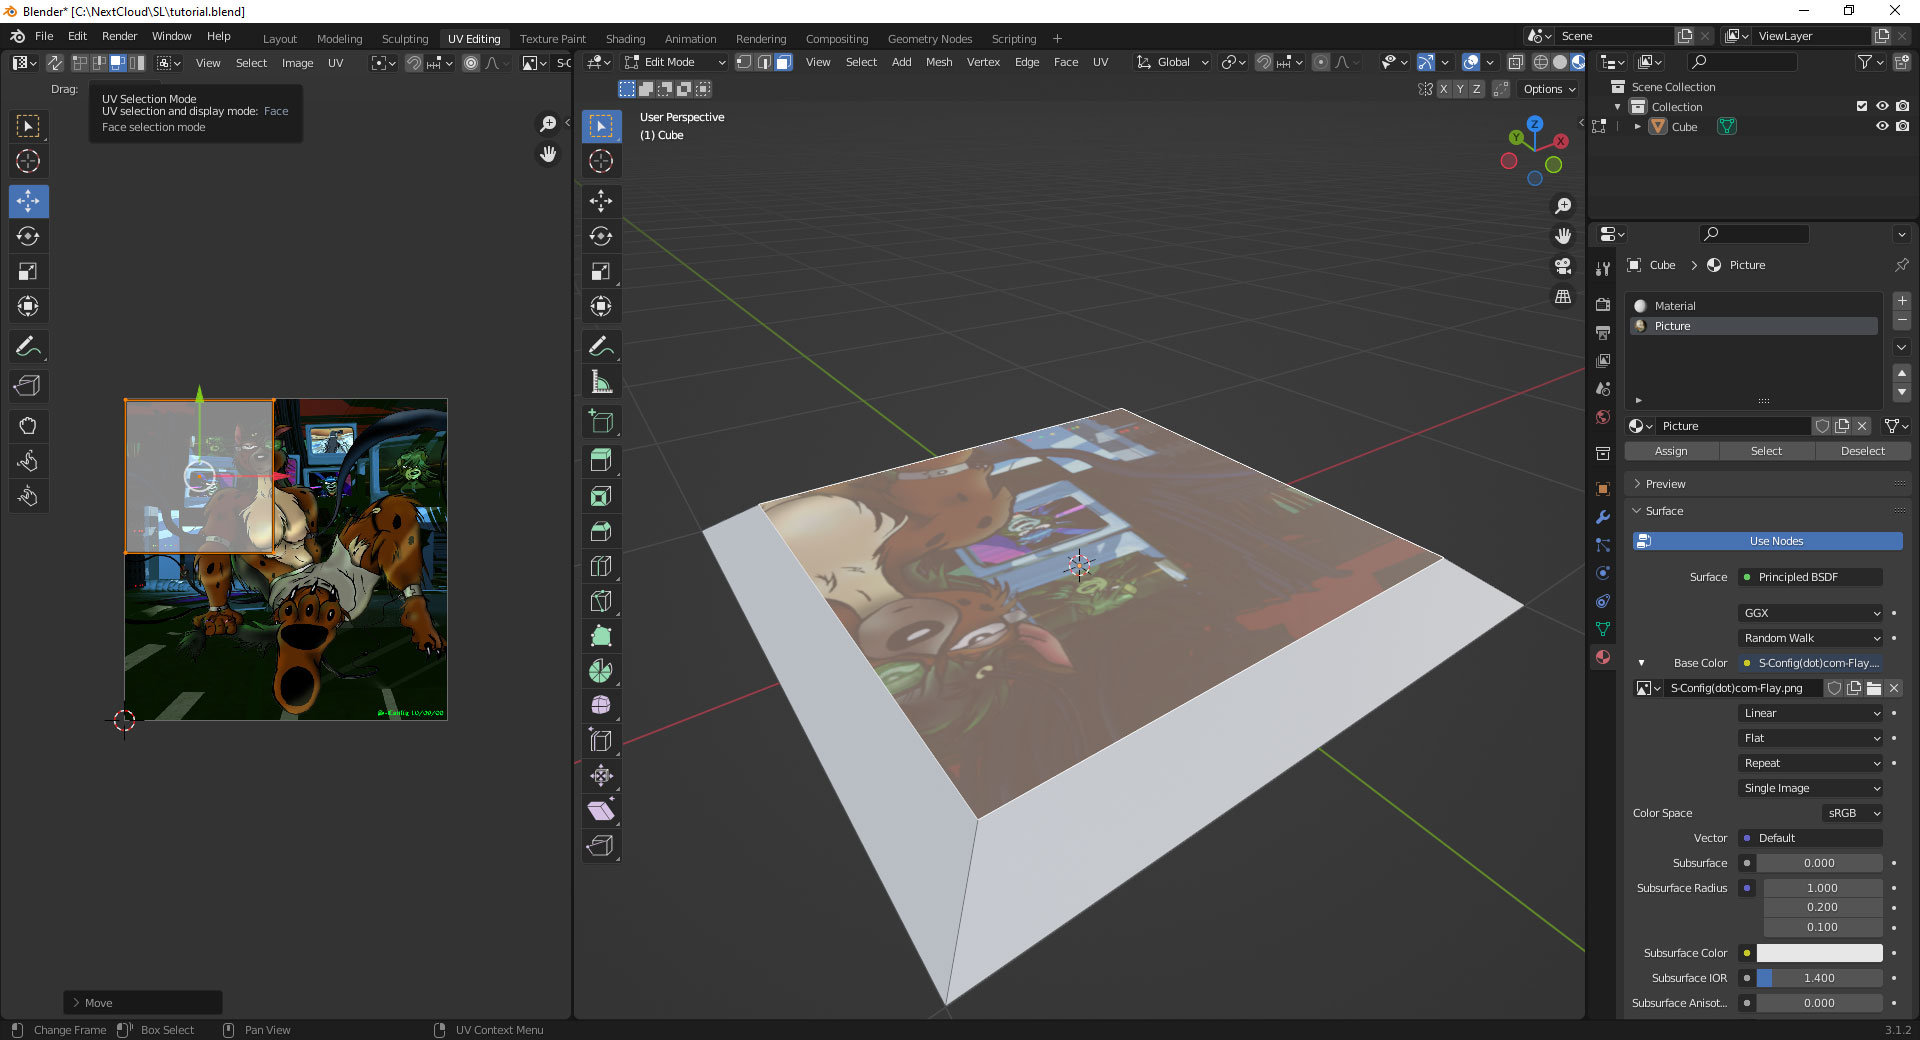Open the Global transform orientation dropdown

(x=1172, y=62)
